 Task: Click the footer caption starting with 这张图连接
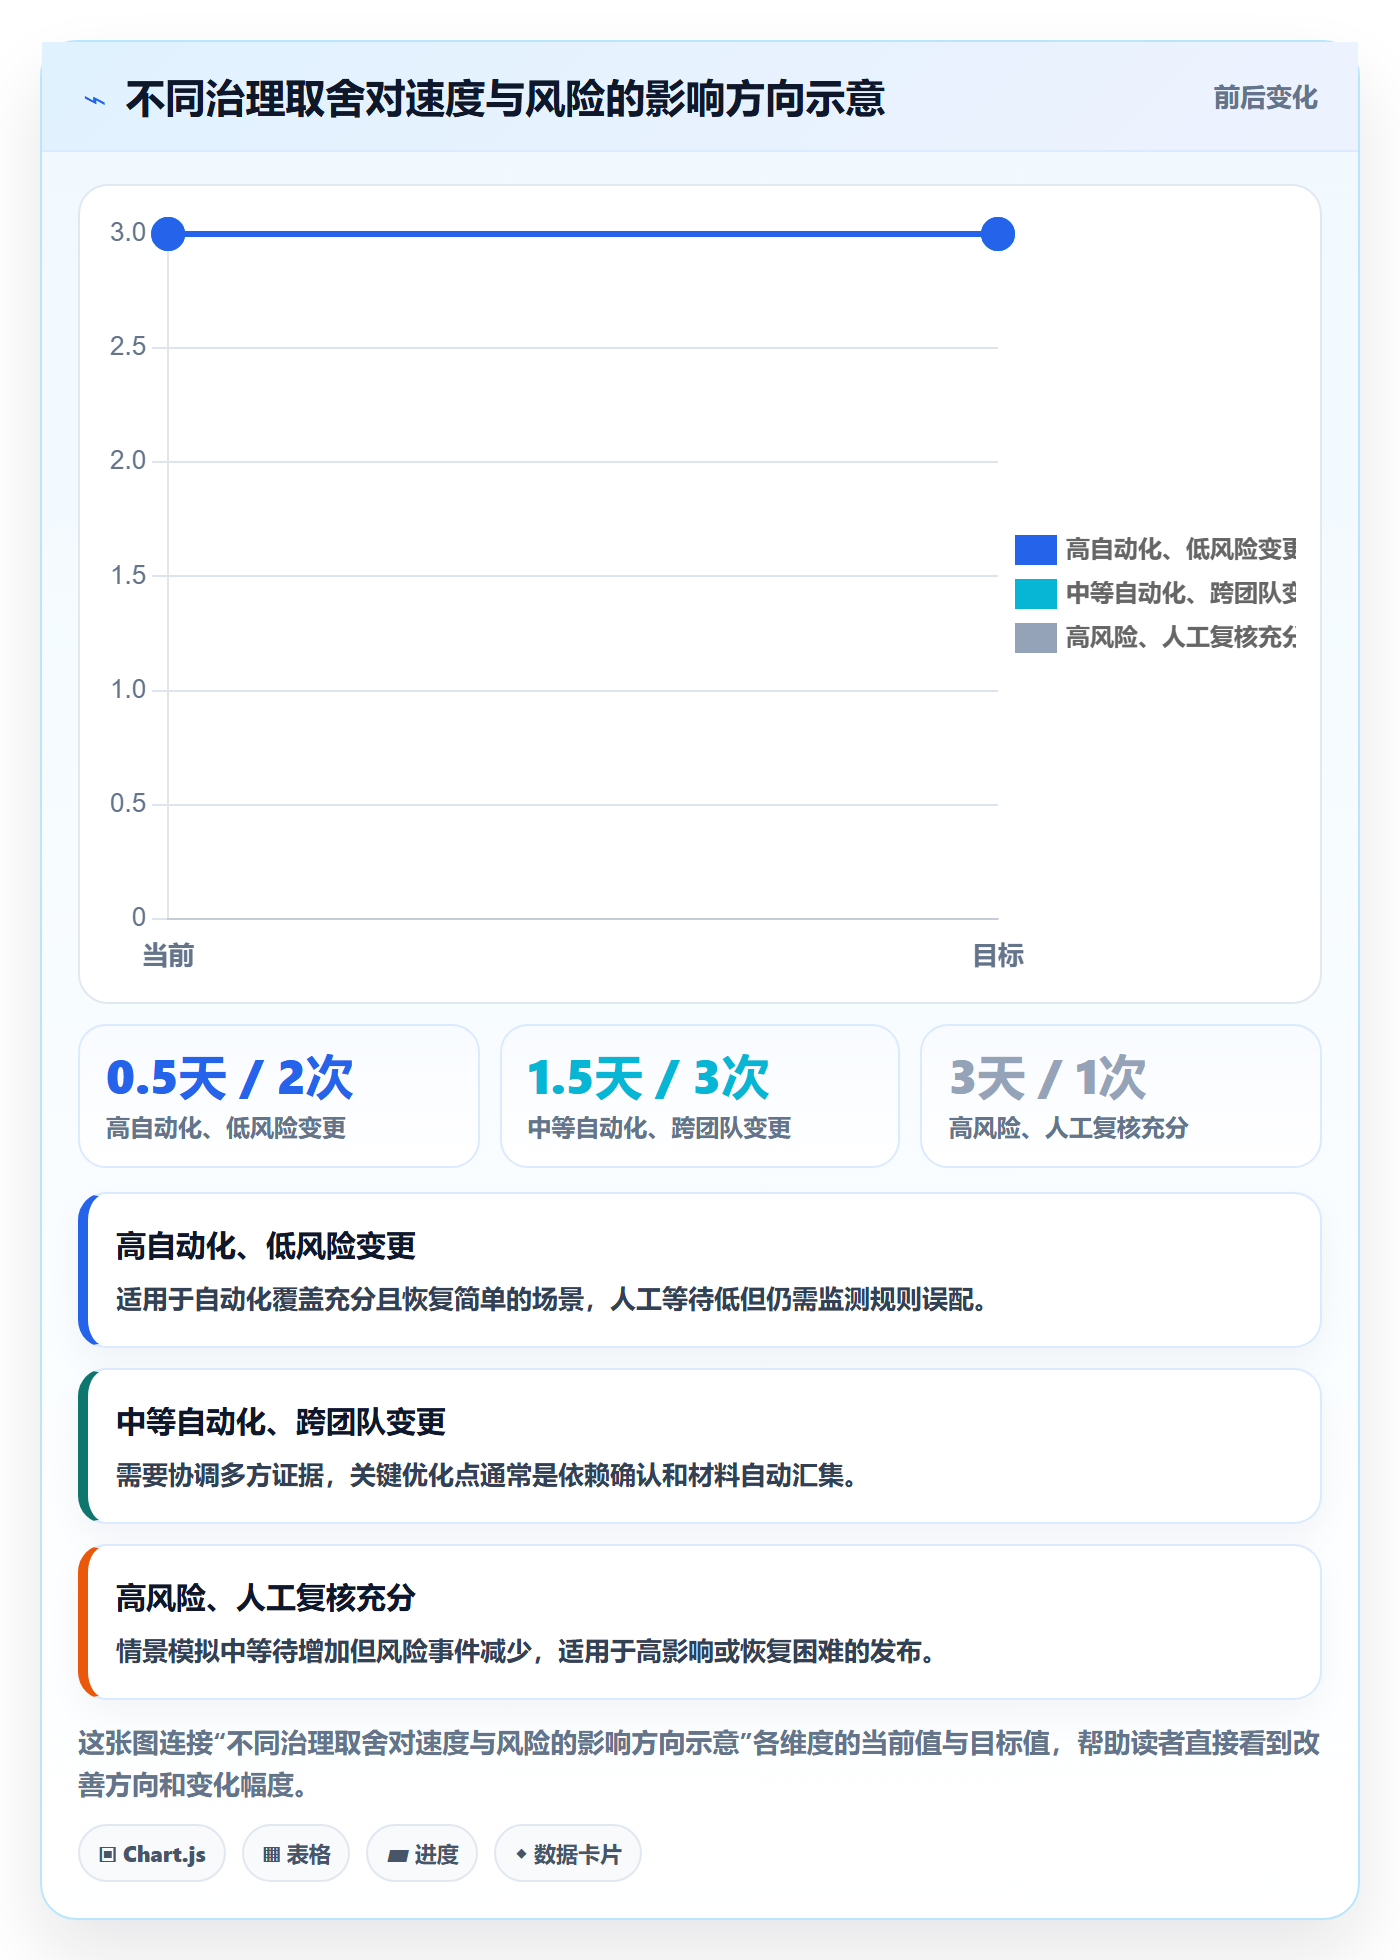(x=700, y=1764)
